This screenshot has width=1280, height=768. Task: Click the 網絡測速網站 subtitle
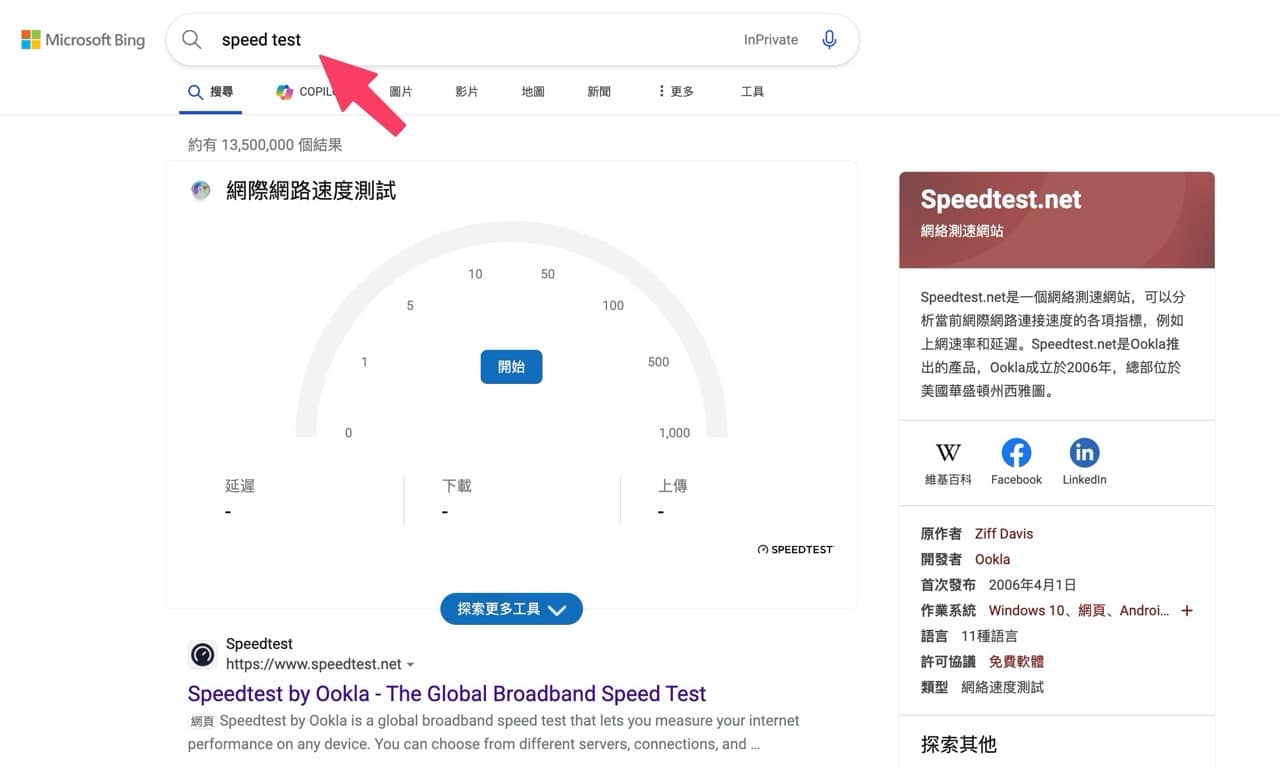point(962,230)
